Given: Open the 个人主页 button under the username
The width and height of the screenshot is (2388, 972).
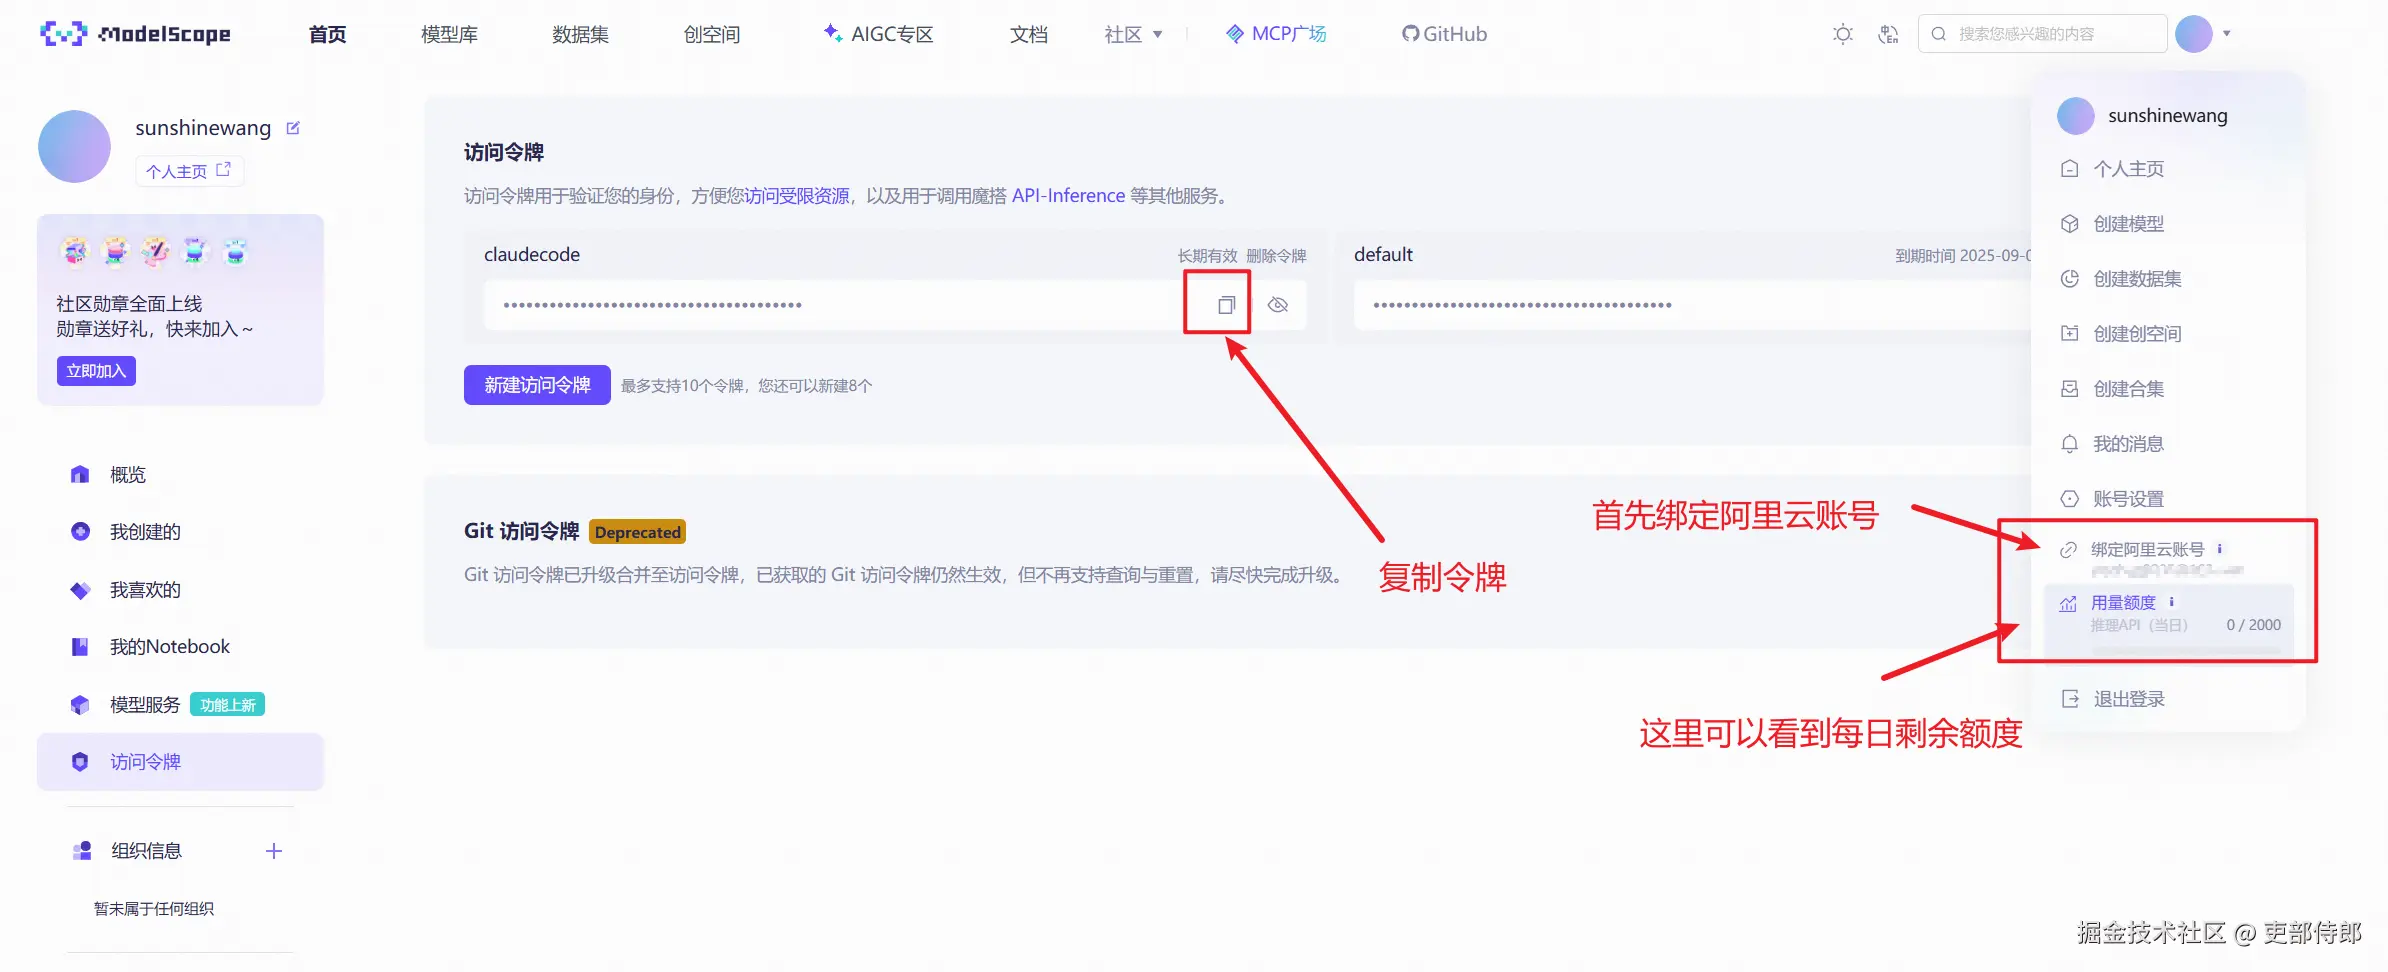Looking at the screenshot, I should tap(189, 171).
